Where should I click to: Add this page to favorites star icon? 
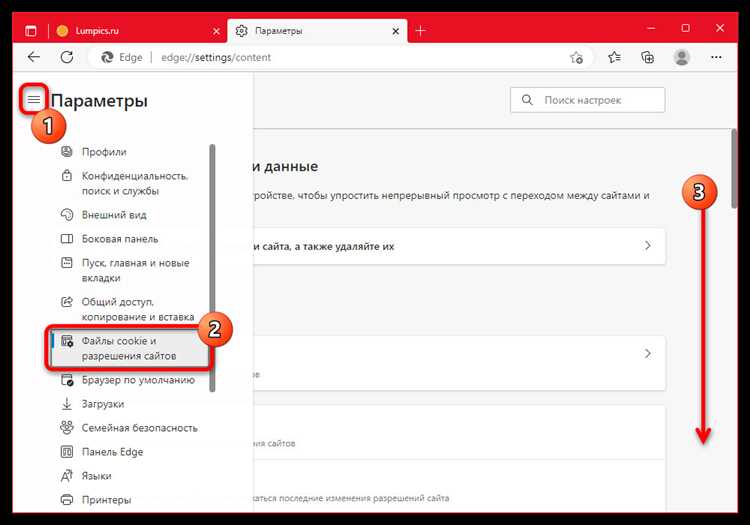[576, 57]
